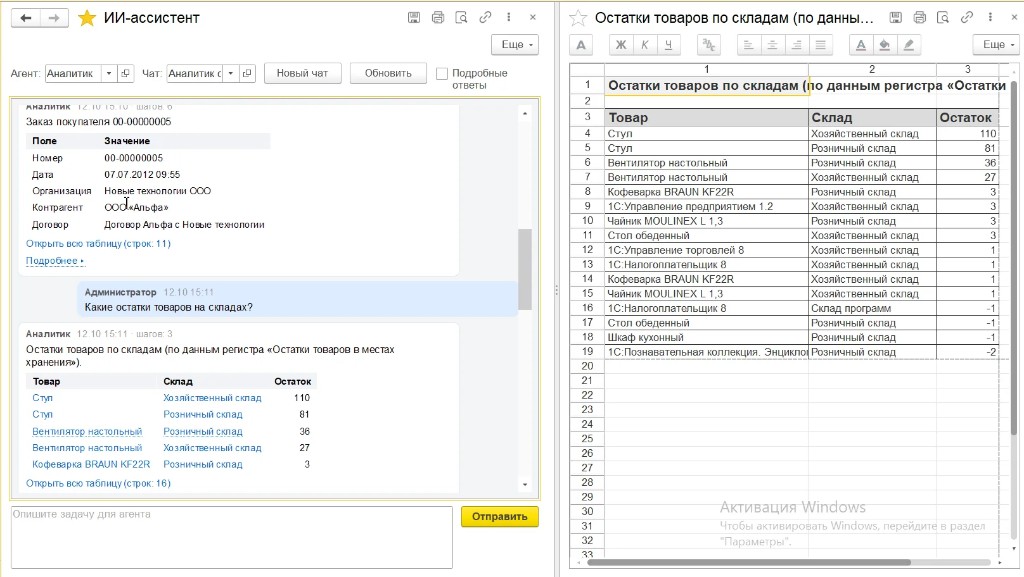Open the full table link with 11 rows
The height and width of the screenshot is (577, 1024).
point(98,243)
